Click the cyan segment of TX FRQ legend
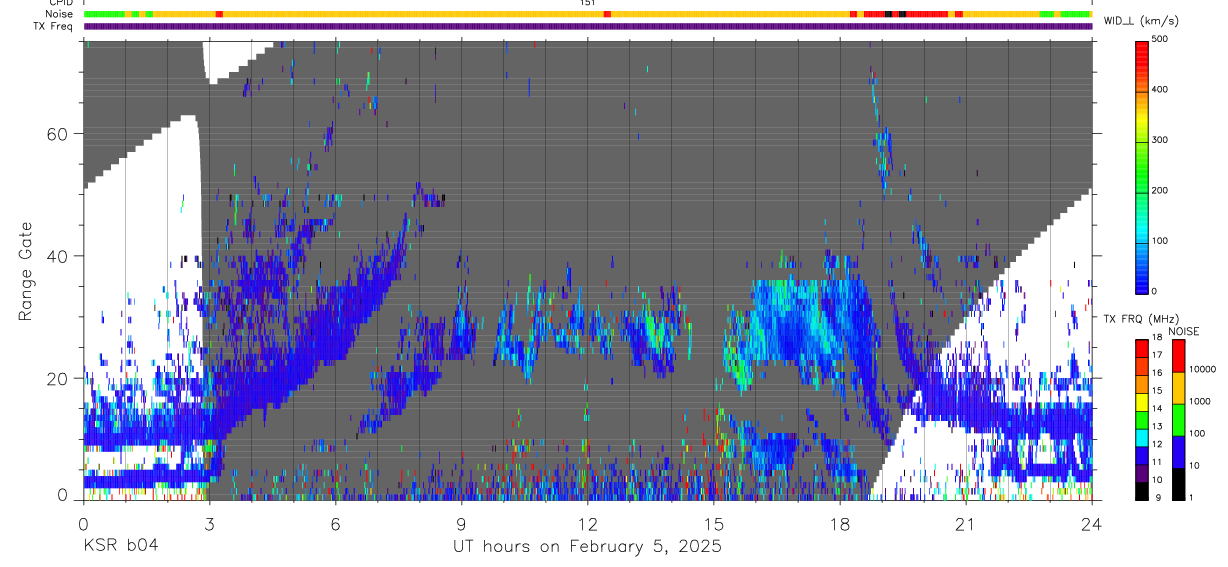1228x567 pixels. point(1142,438)
